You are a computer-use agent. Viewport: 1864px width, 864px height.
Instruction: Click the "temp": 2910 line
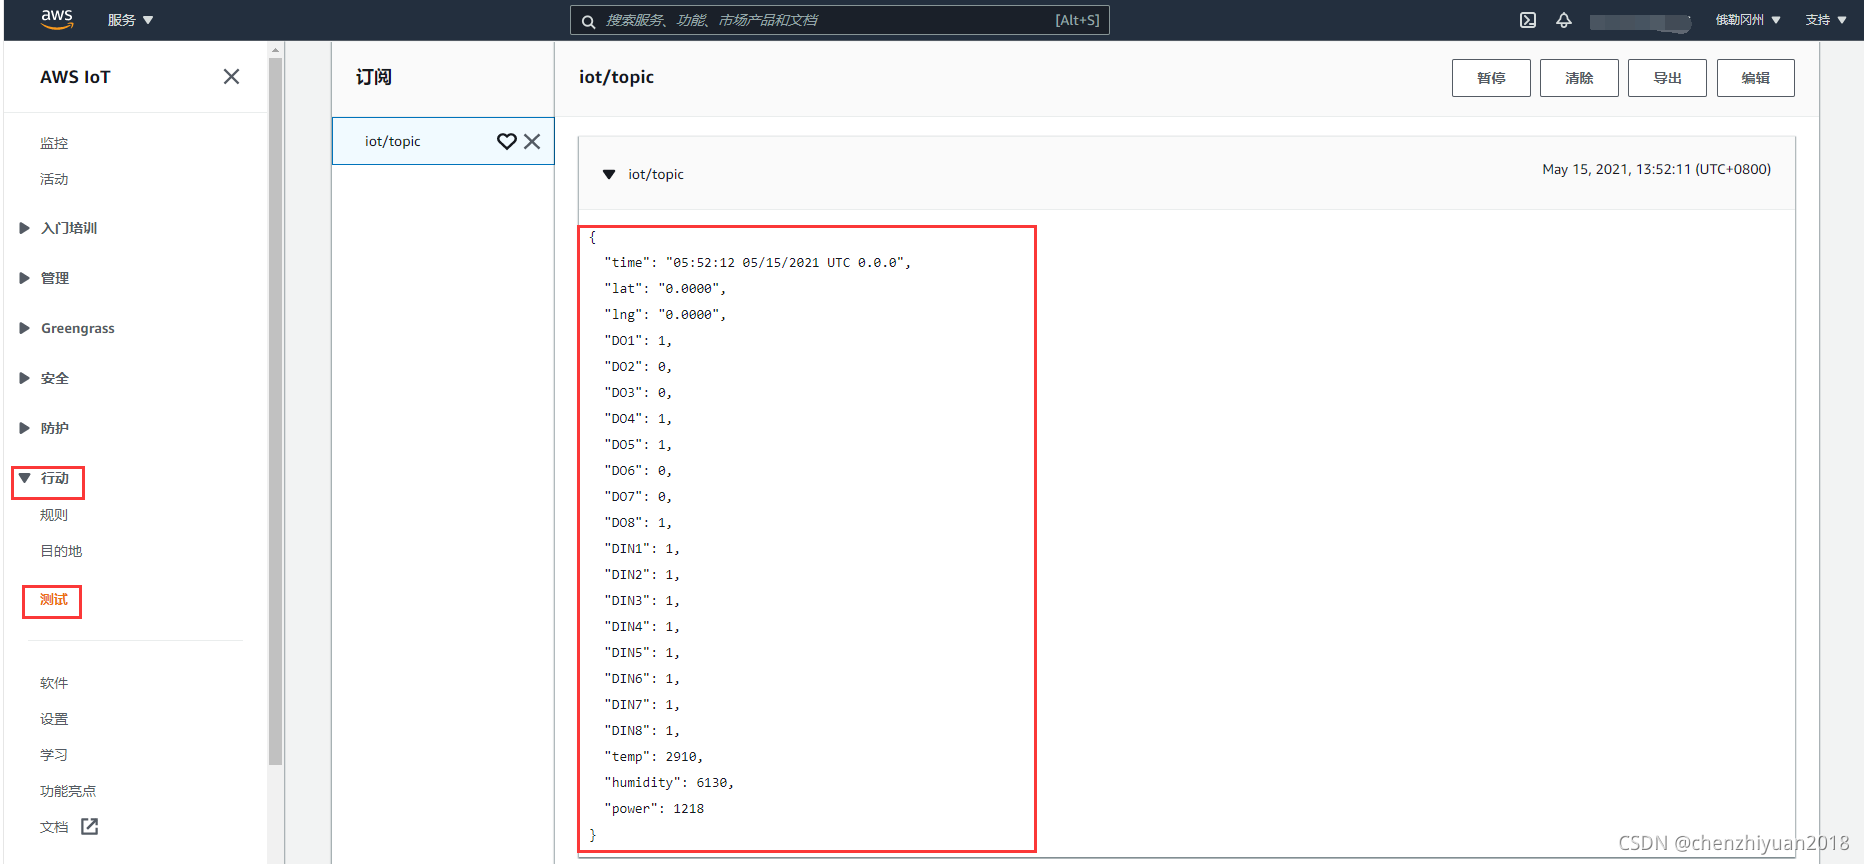pos(653,756)
